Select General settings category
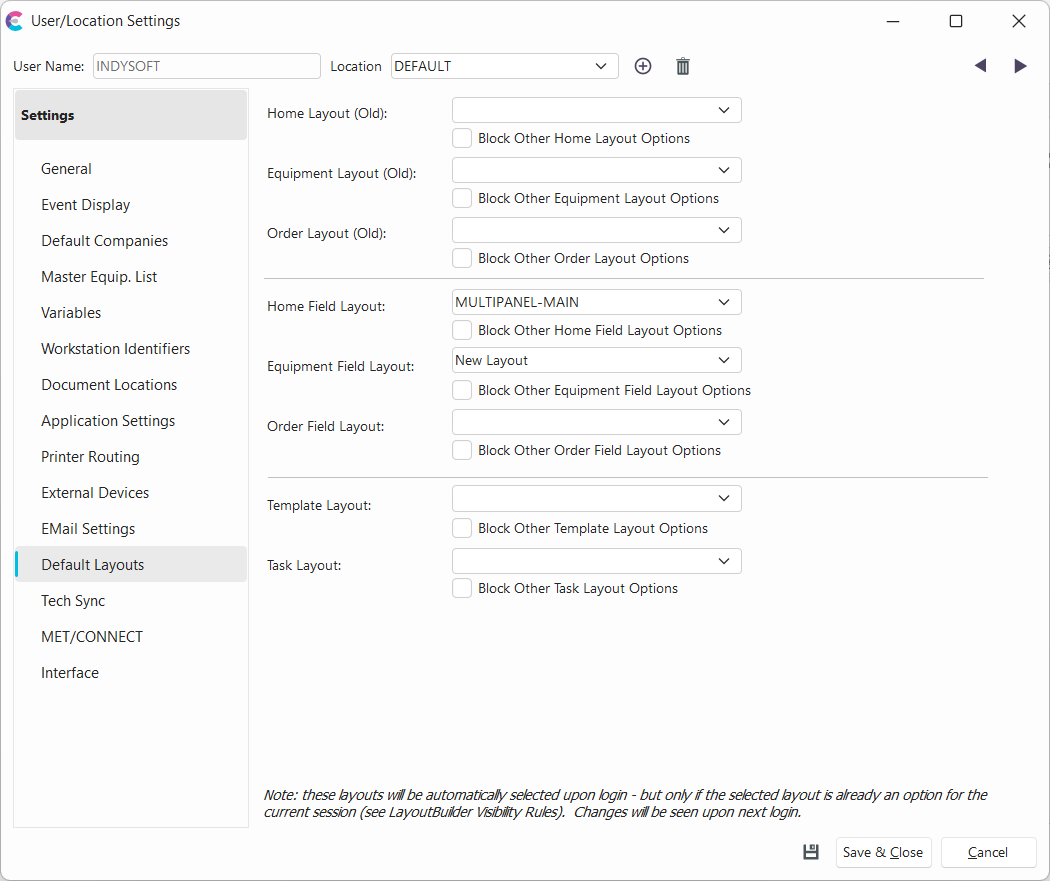 coord(66,169)
